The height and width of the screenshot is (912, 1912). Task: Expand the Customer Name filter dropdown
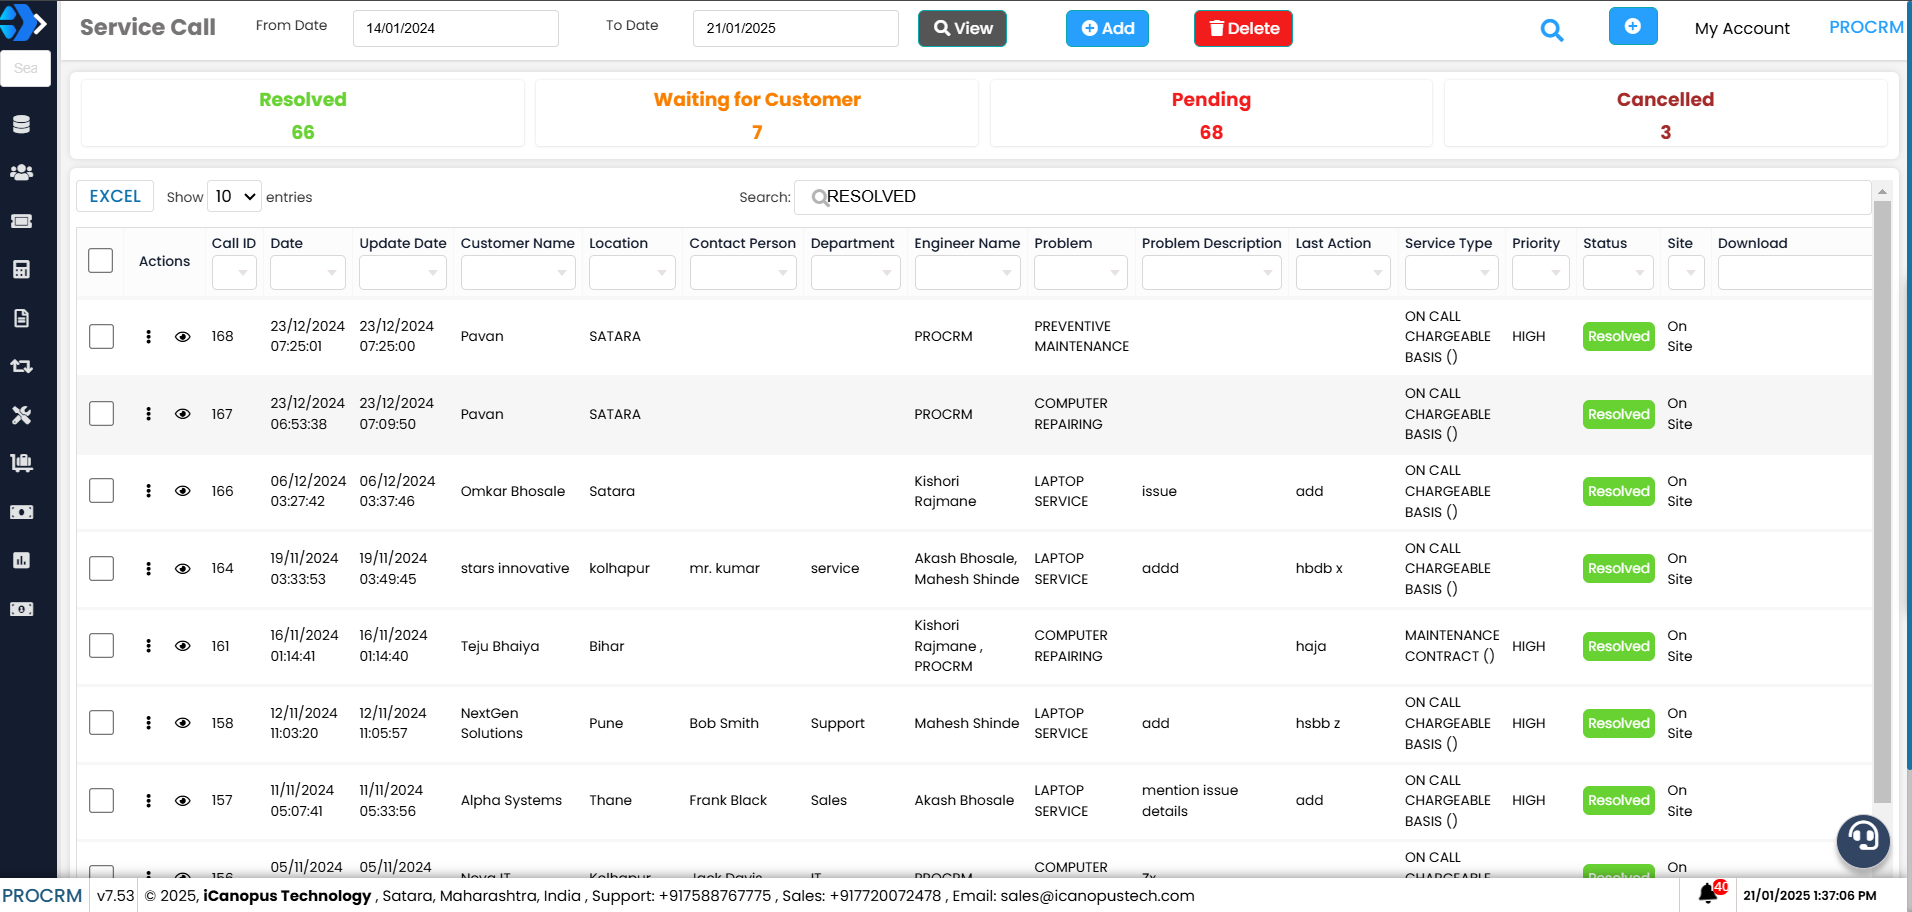click(517, 273)
